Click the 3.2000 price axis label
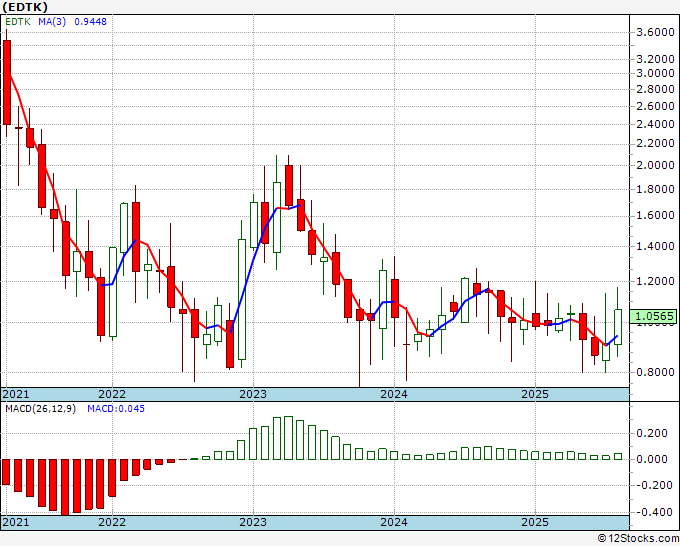This screenshot has width=680, height=546. (x=655, y=59)
